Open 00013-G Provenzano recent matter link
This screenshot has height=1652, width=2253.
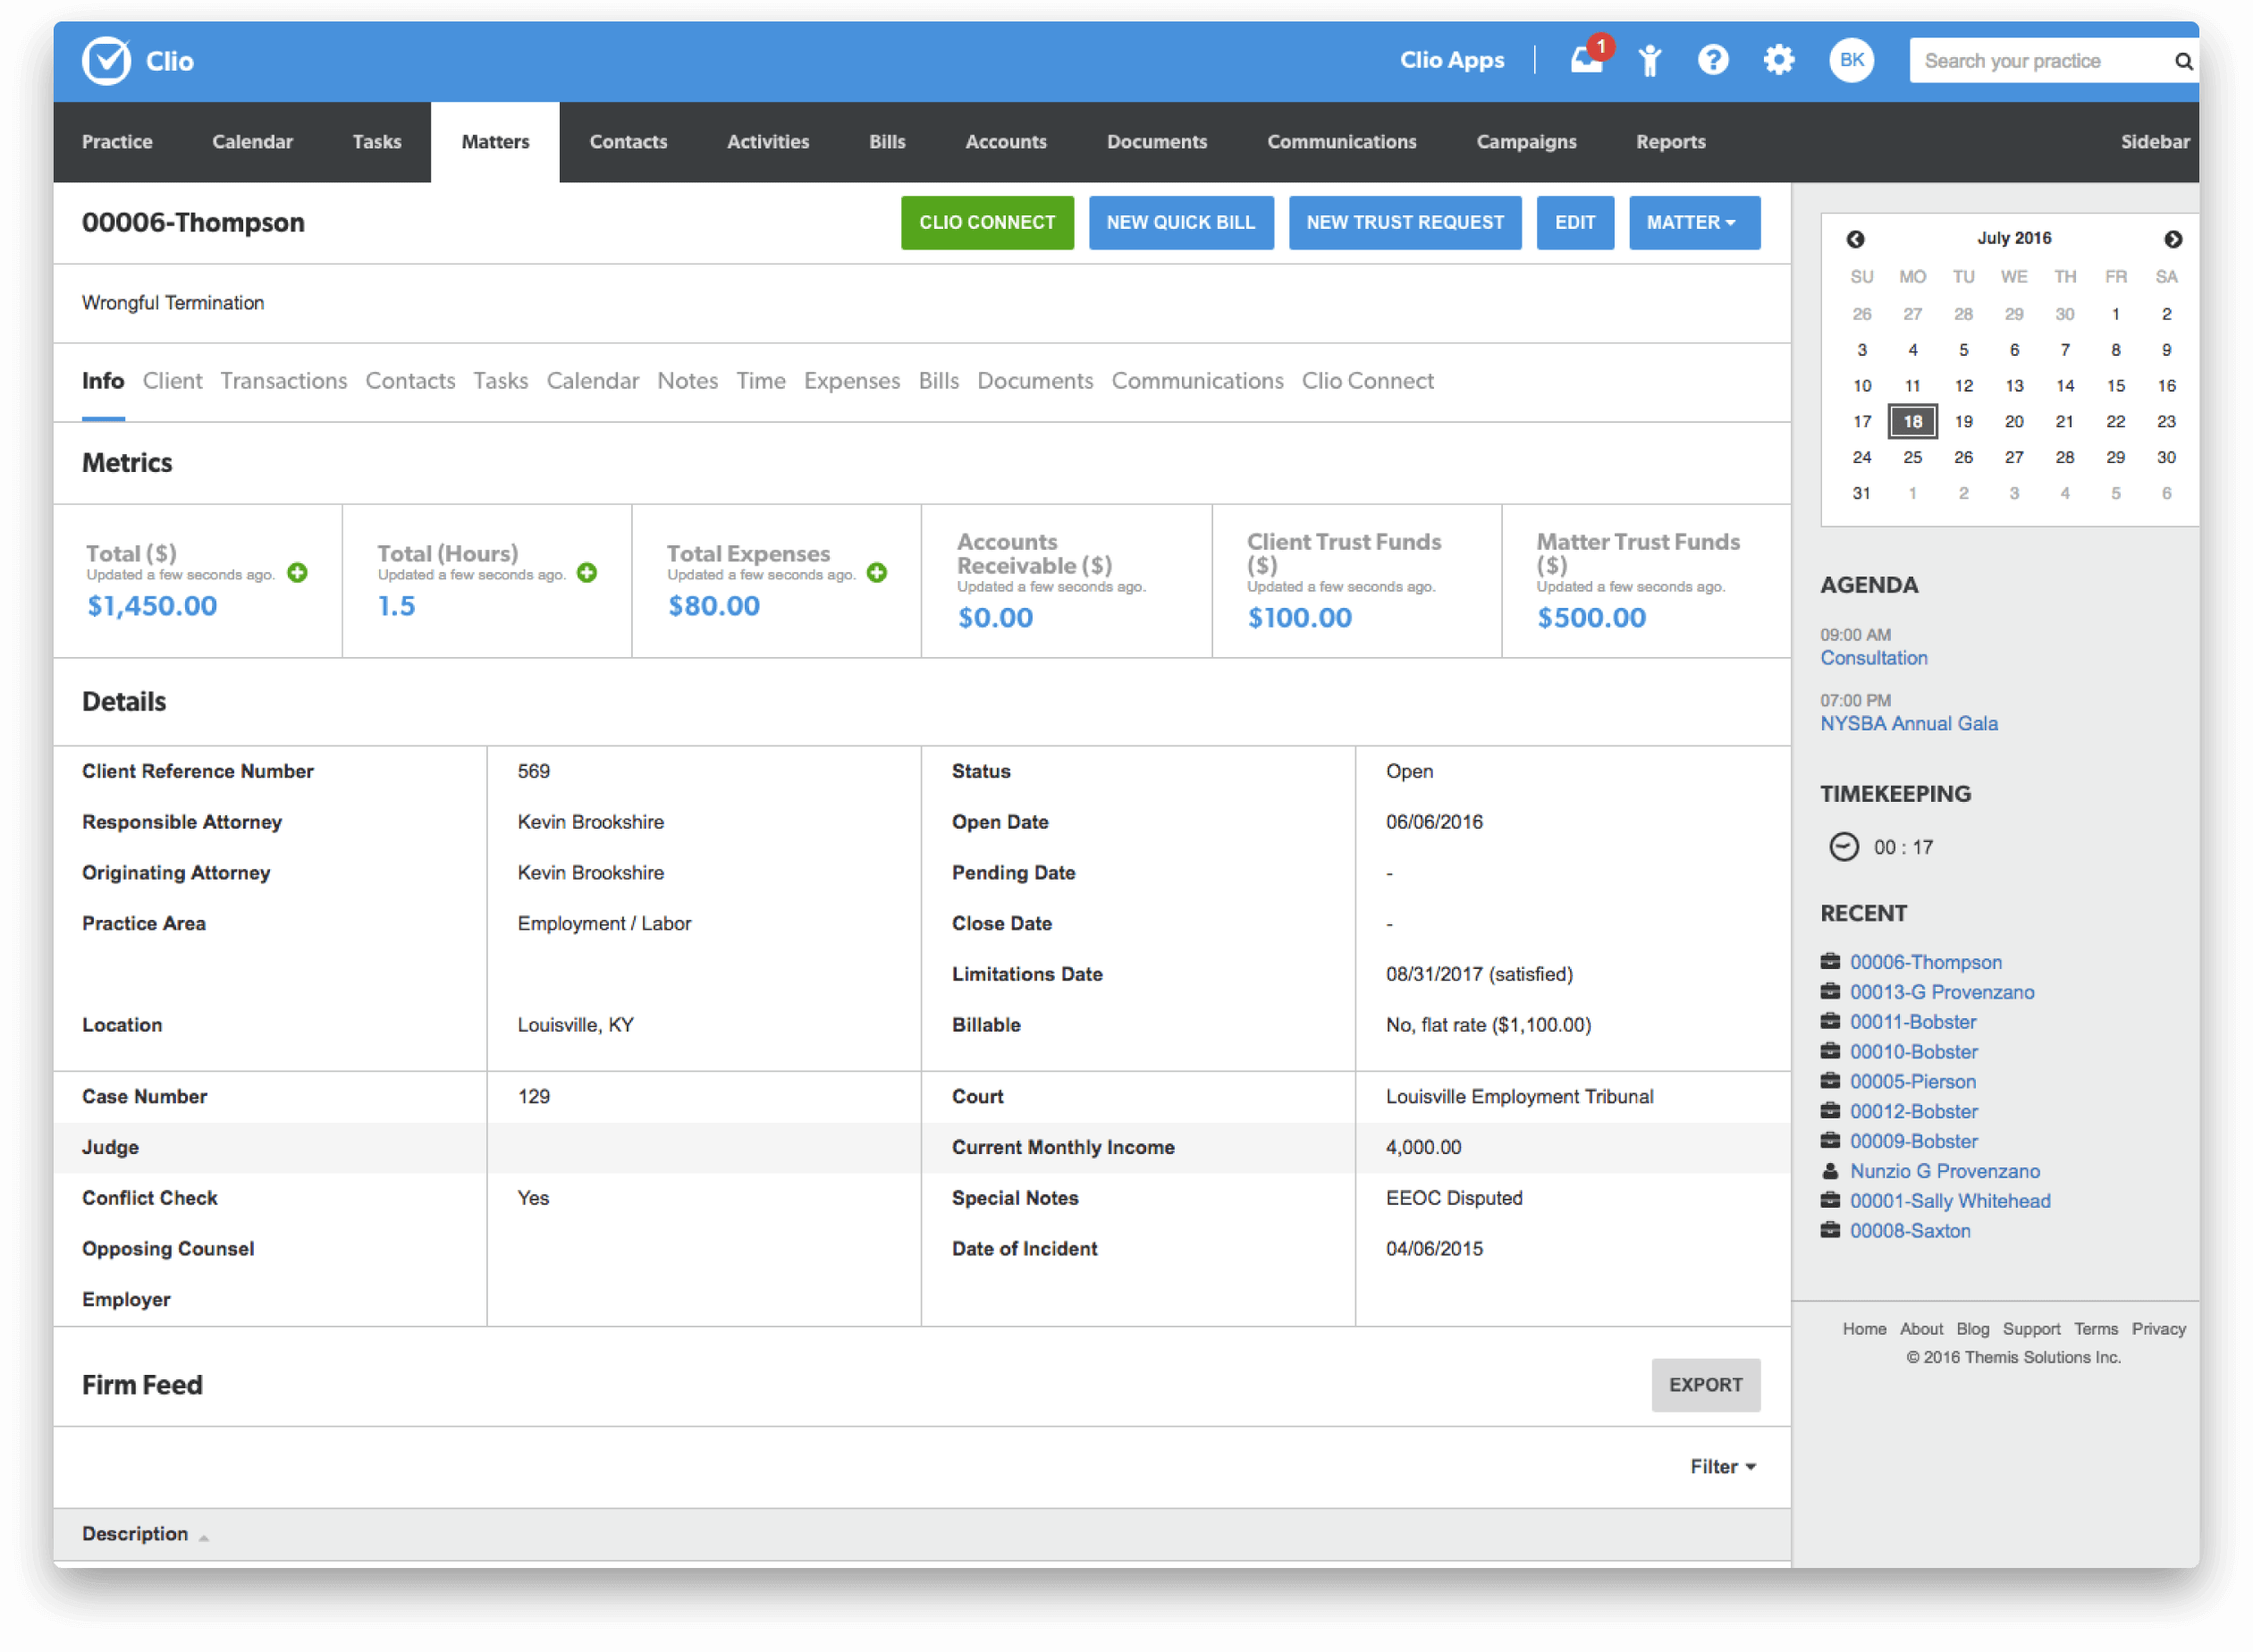point(1941,992)
